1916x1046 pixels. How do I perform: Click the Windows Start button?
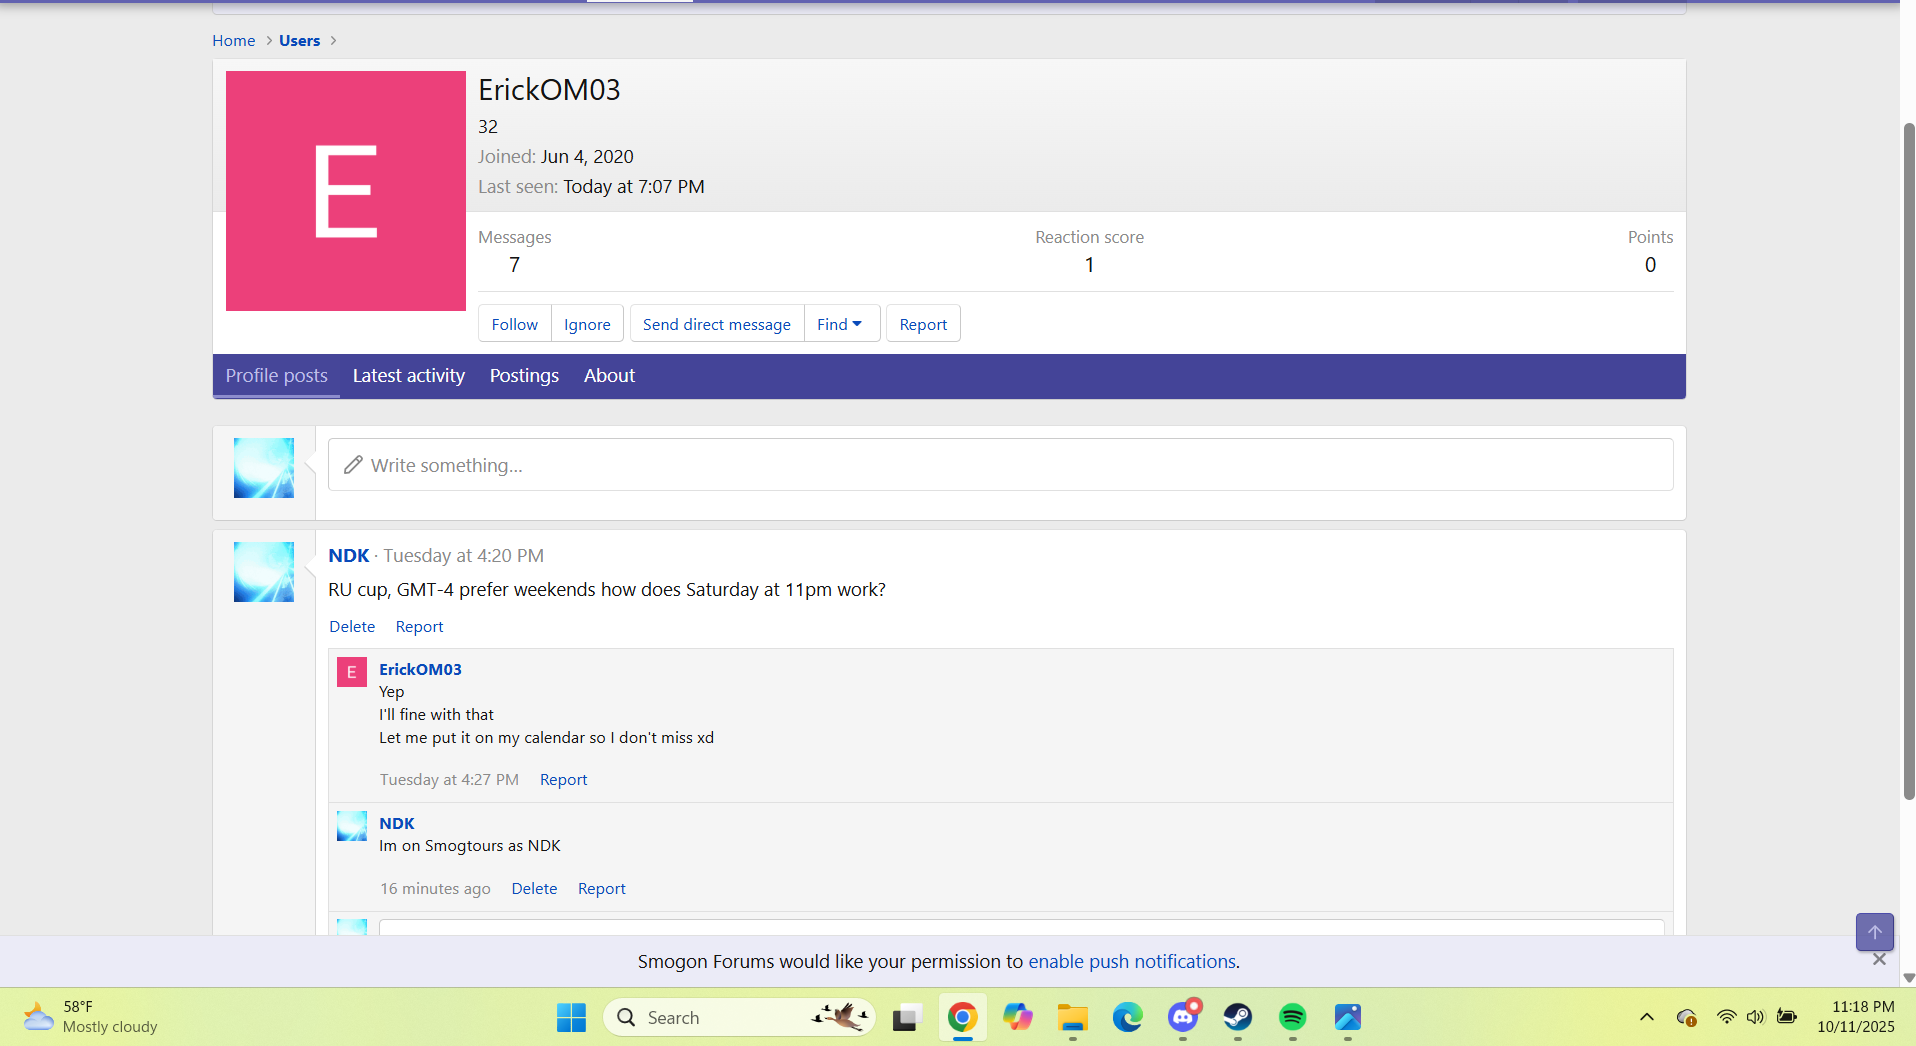tap(571, 1018)
